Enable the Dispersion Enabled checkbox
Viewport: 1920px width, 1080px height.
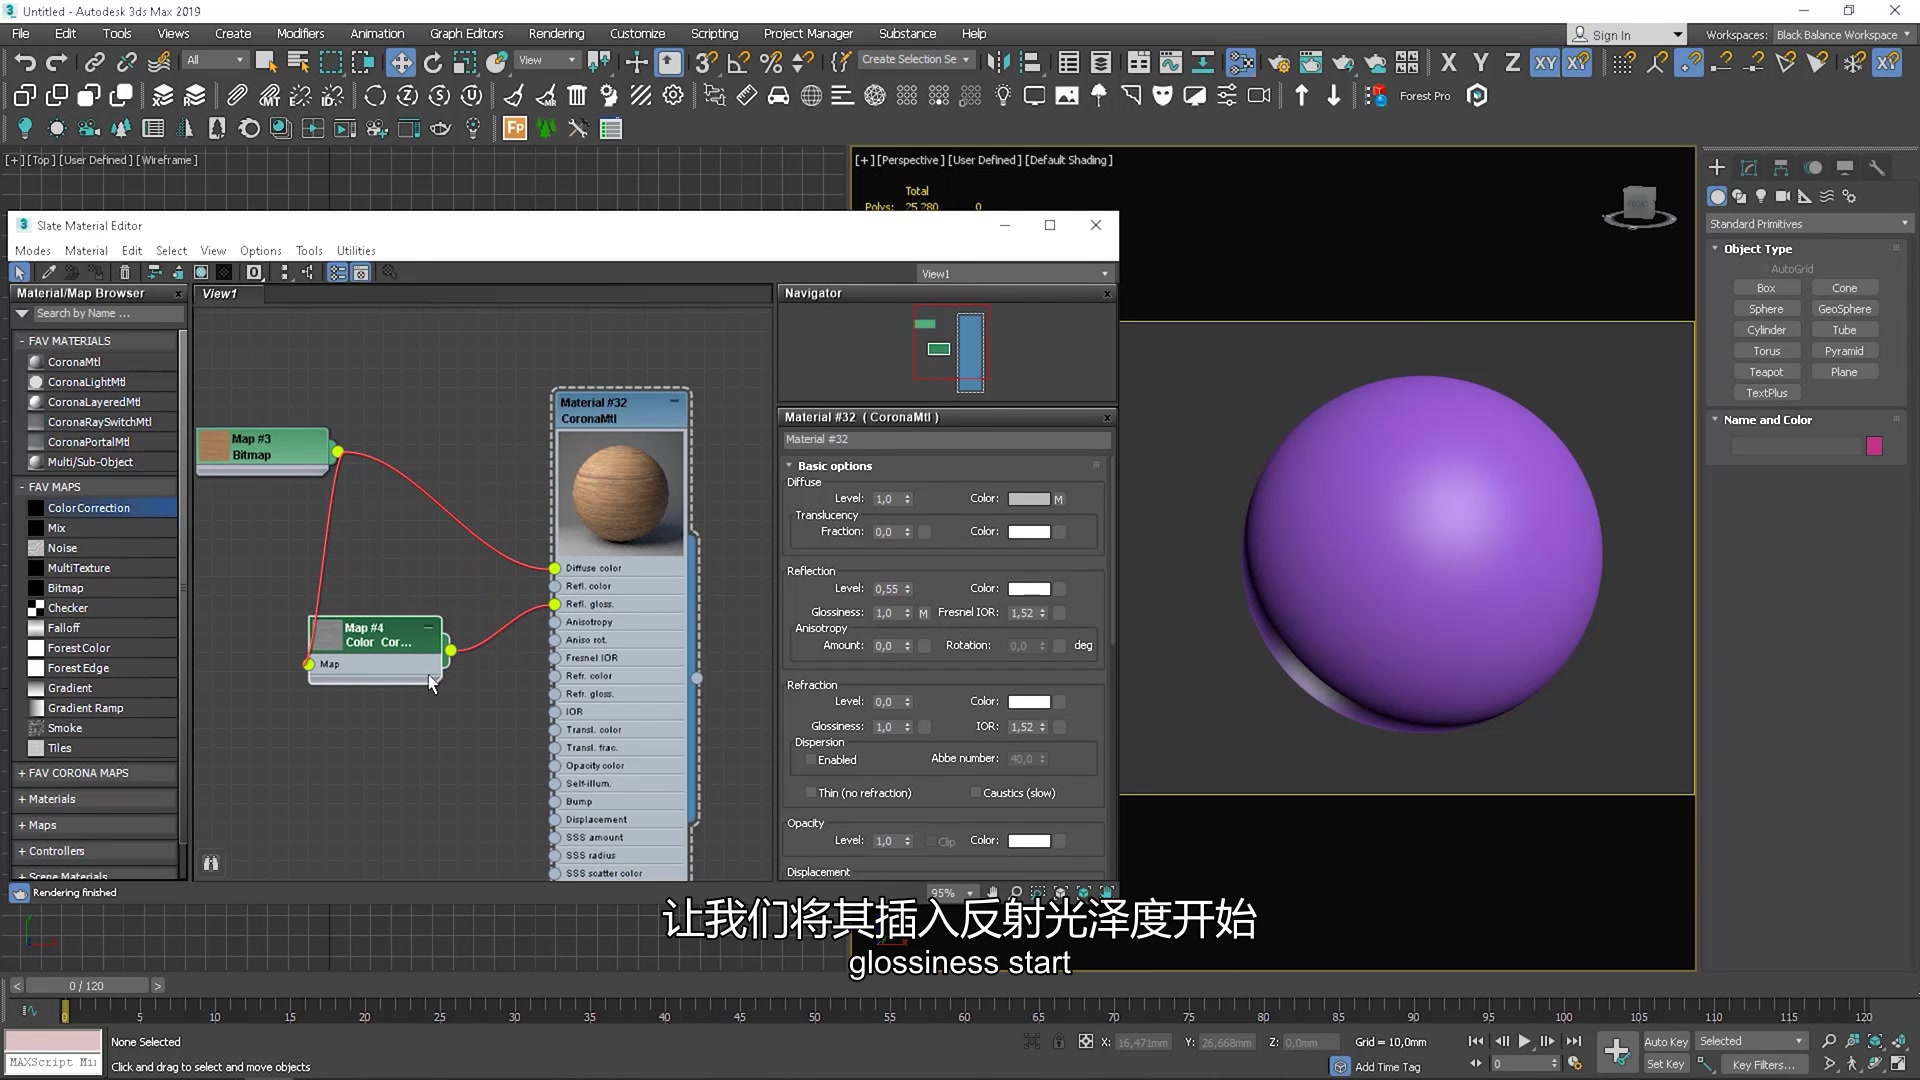coord(810,759)
